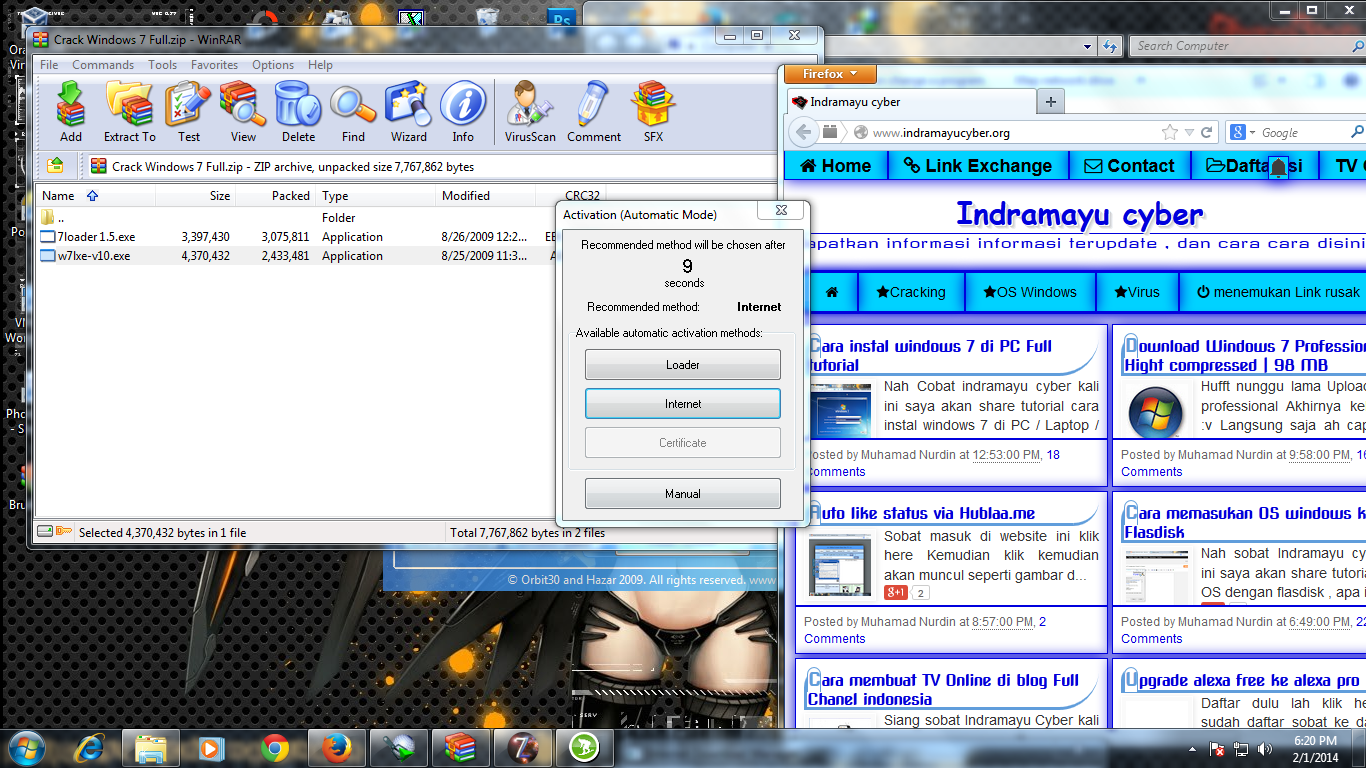Expand Explorer address bar dropdown arrow
Screen dimensions: 1366x768
click(1087, 46)
